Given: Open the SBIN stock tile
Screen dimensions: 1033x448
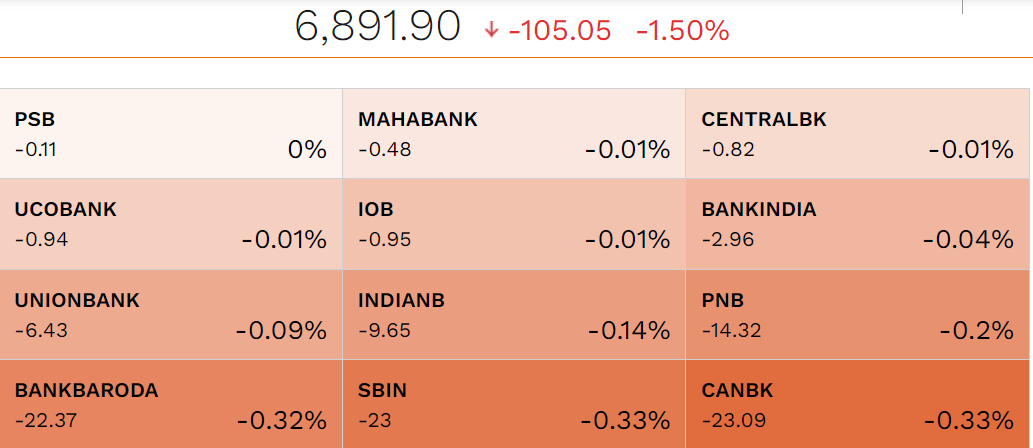Looking at the screenshot, I should [513, 403].
